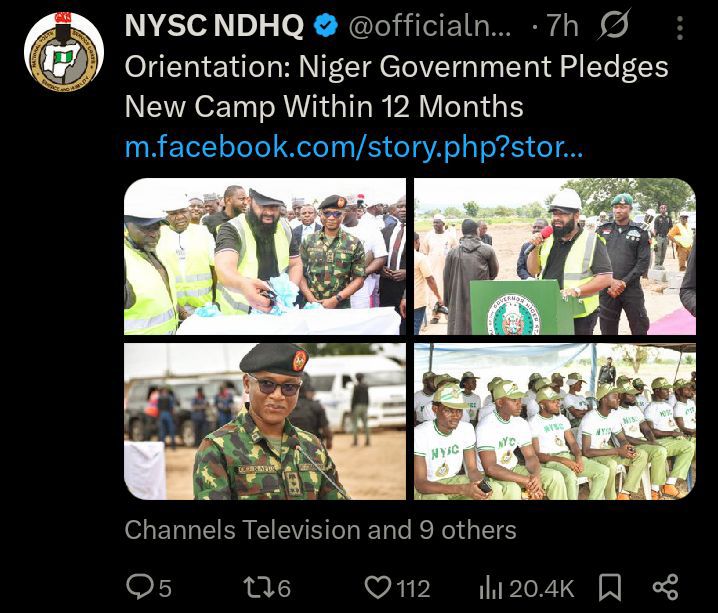Viewport: 718px width, 613px height.
Task: Tap the repost arrows icon
Action: click(258, 587)
